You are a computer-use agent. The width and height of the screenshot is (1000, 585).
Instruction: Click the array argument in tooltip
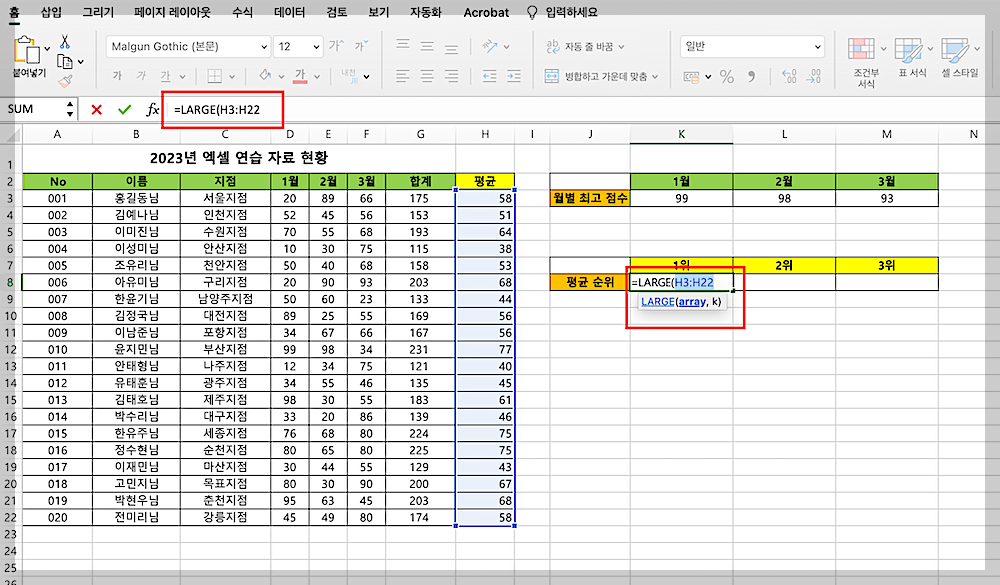pos(692,301)
